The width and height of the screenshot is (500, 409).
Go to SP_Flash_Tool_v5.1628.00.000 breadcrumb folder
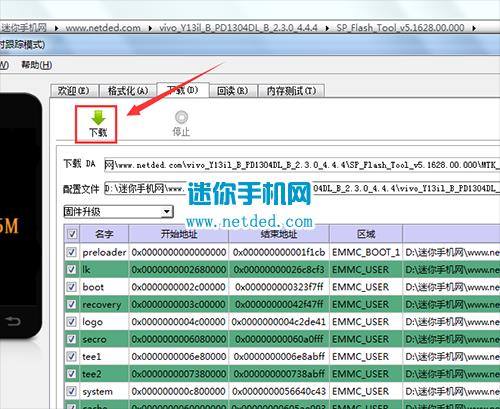click(400, 28)
